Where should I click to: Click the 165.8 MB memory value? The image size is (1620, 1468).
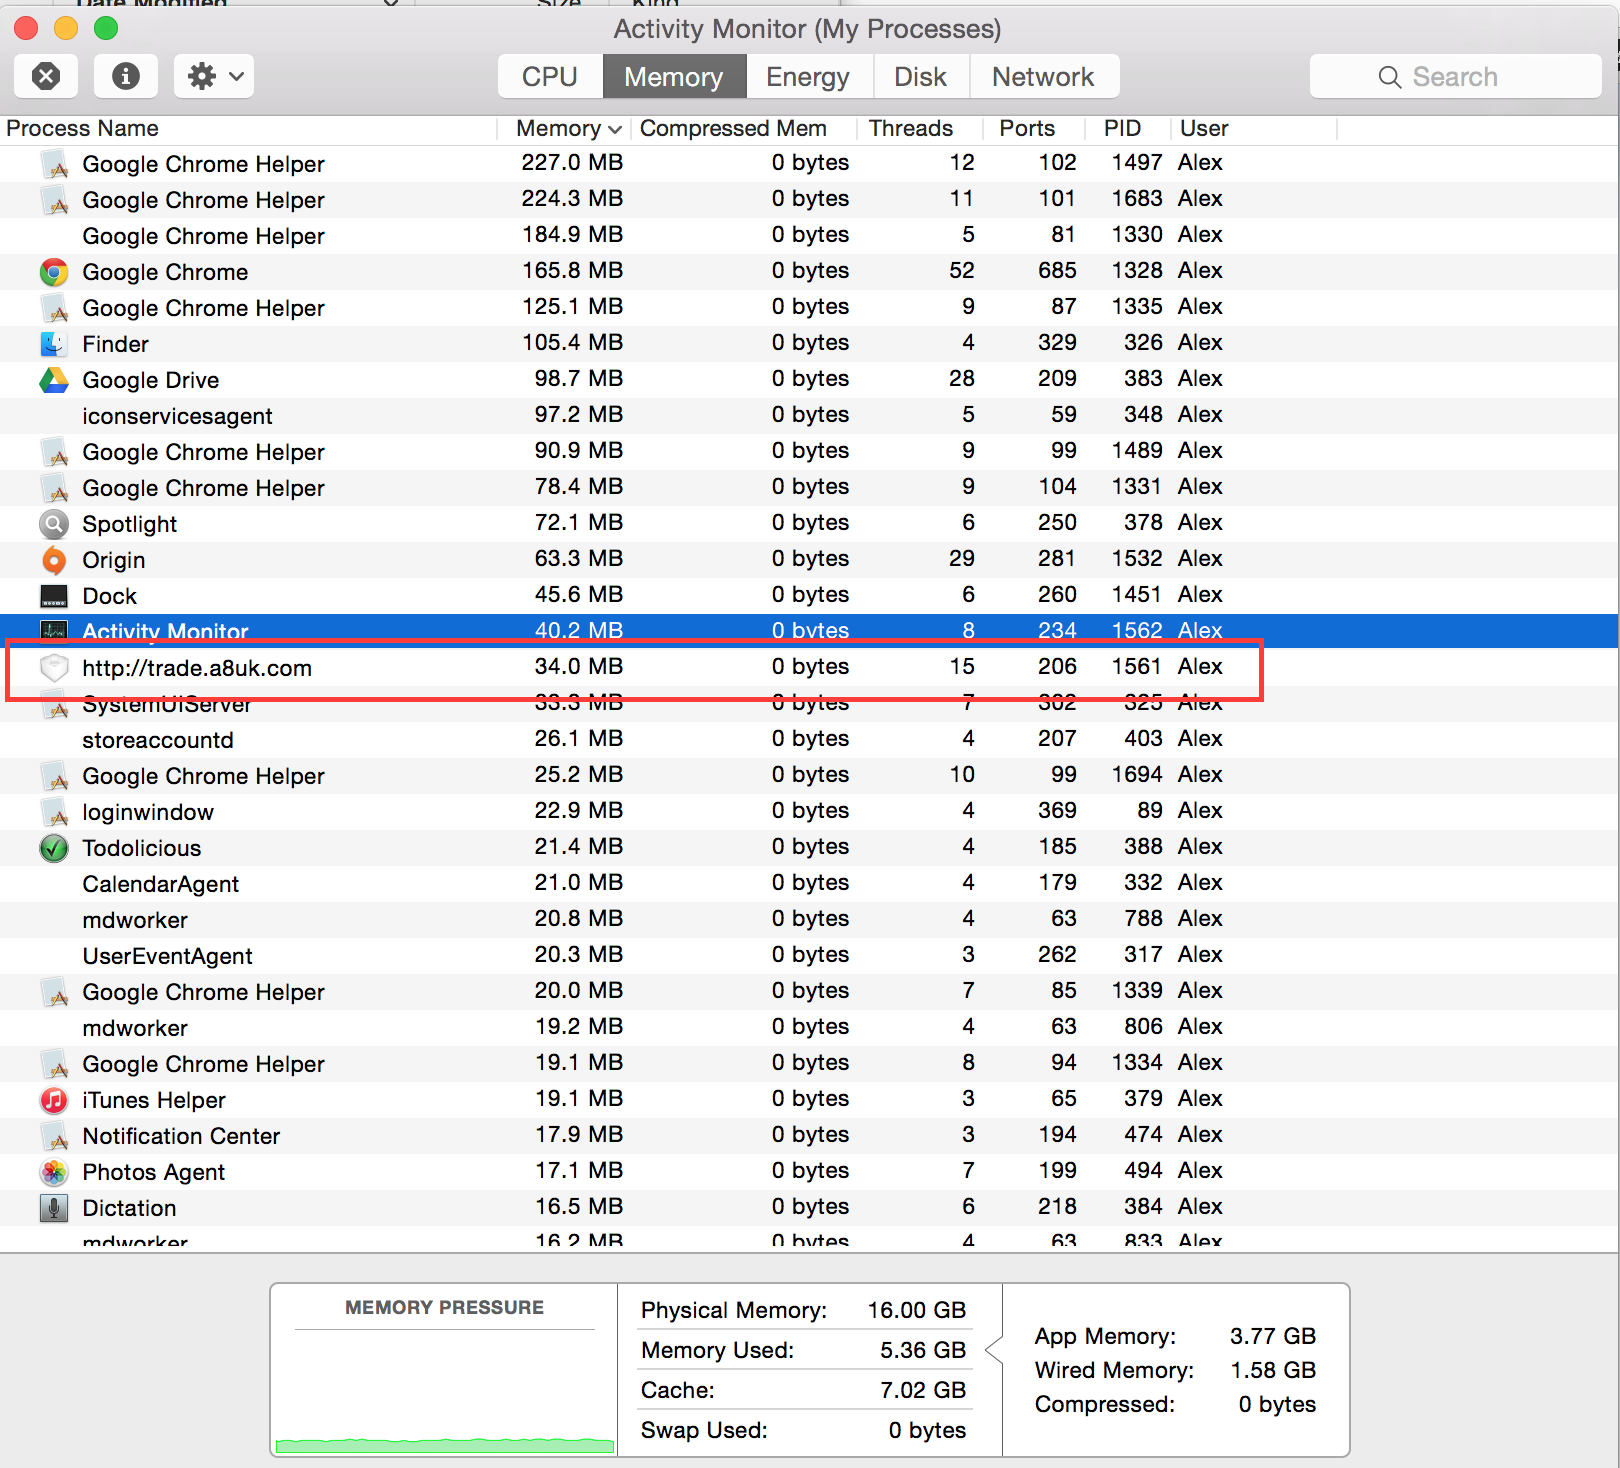click(x=572, y=270)
